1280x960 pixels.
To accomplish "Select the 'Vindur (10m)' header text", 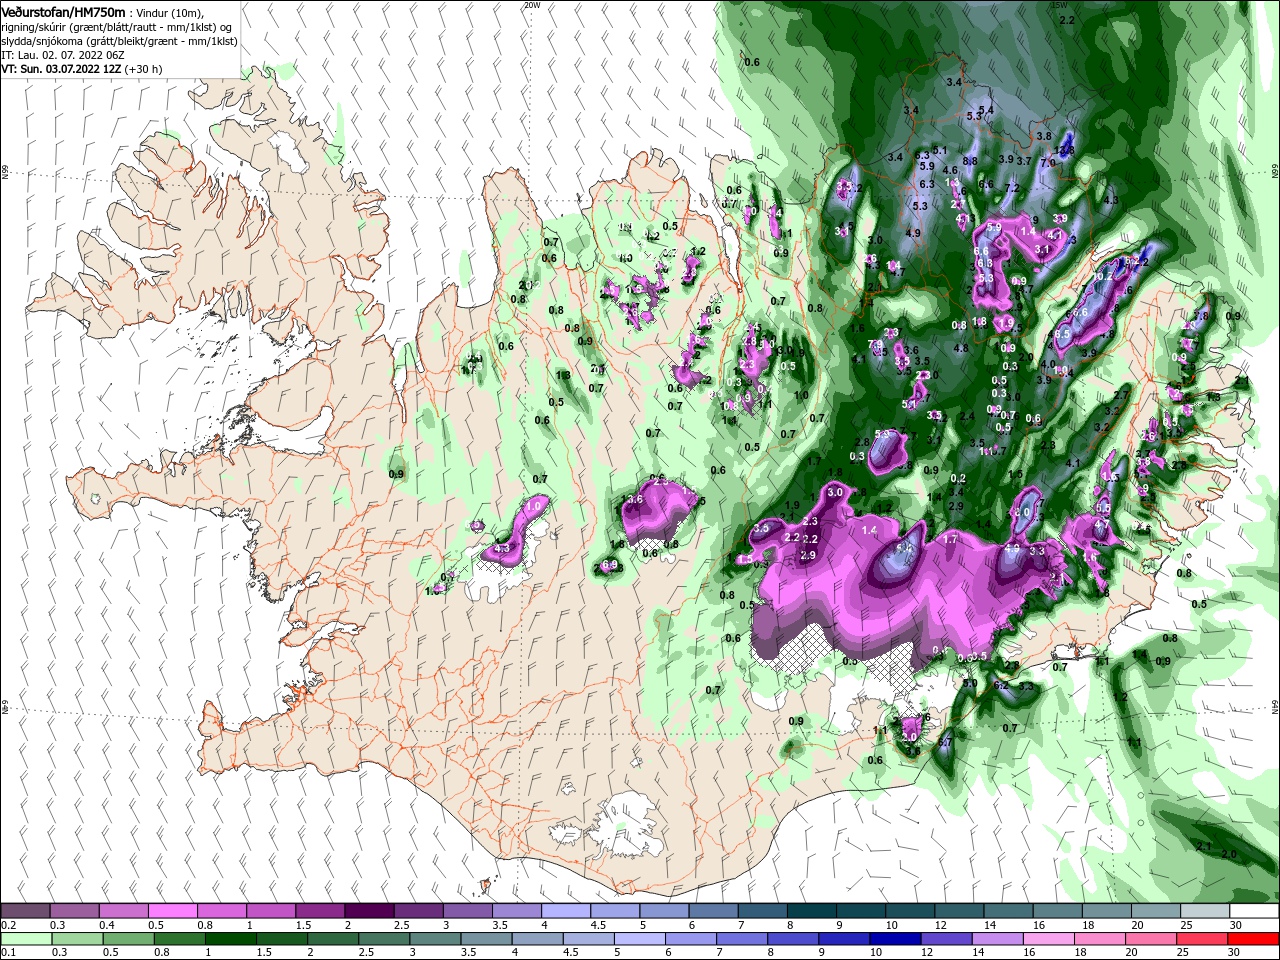I will [170, 12].
